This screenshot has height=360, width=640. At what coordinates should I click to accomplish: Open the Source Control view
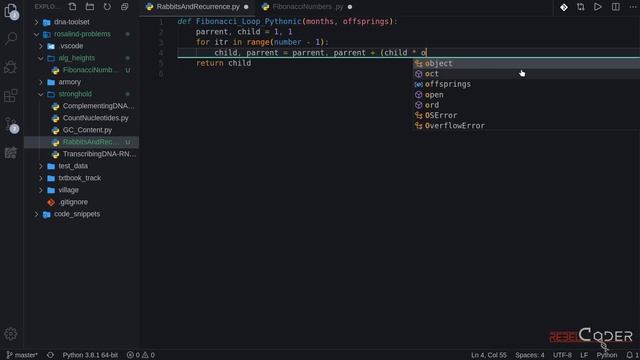(x=11, y=124)
